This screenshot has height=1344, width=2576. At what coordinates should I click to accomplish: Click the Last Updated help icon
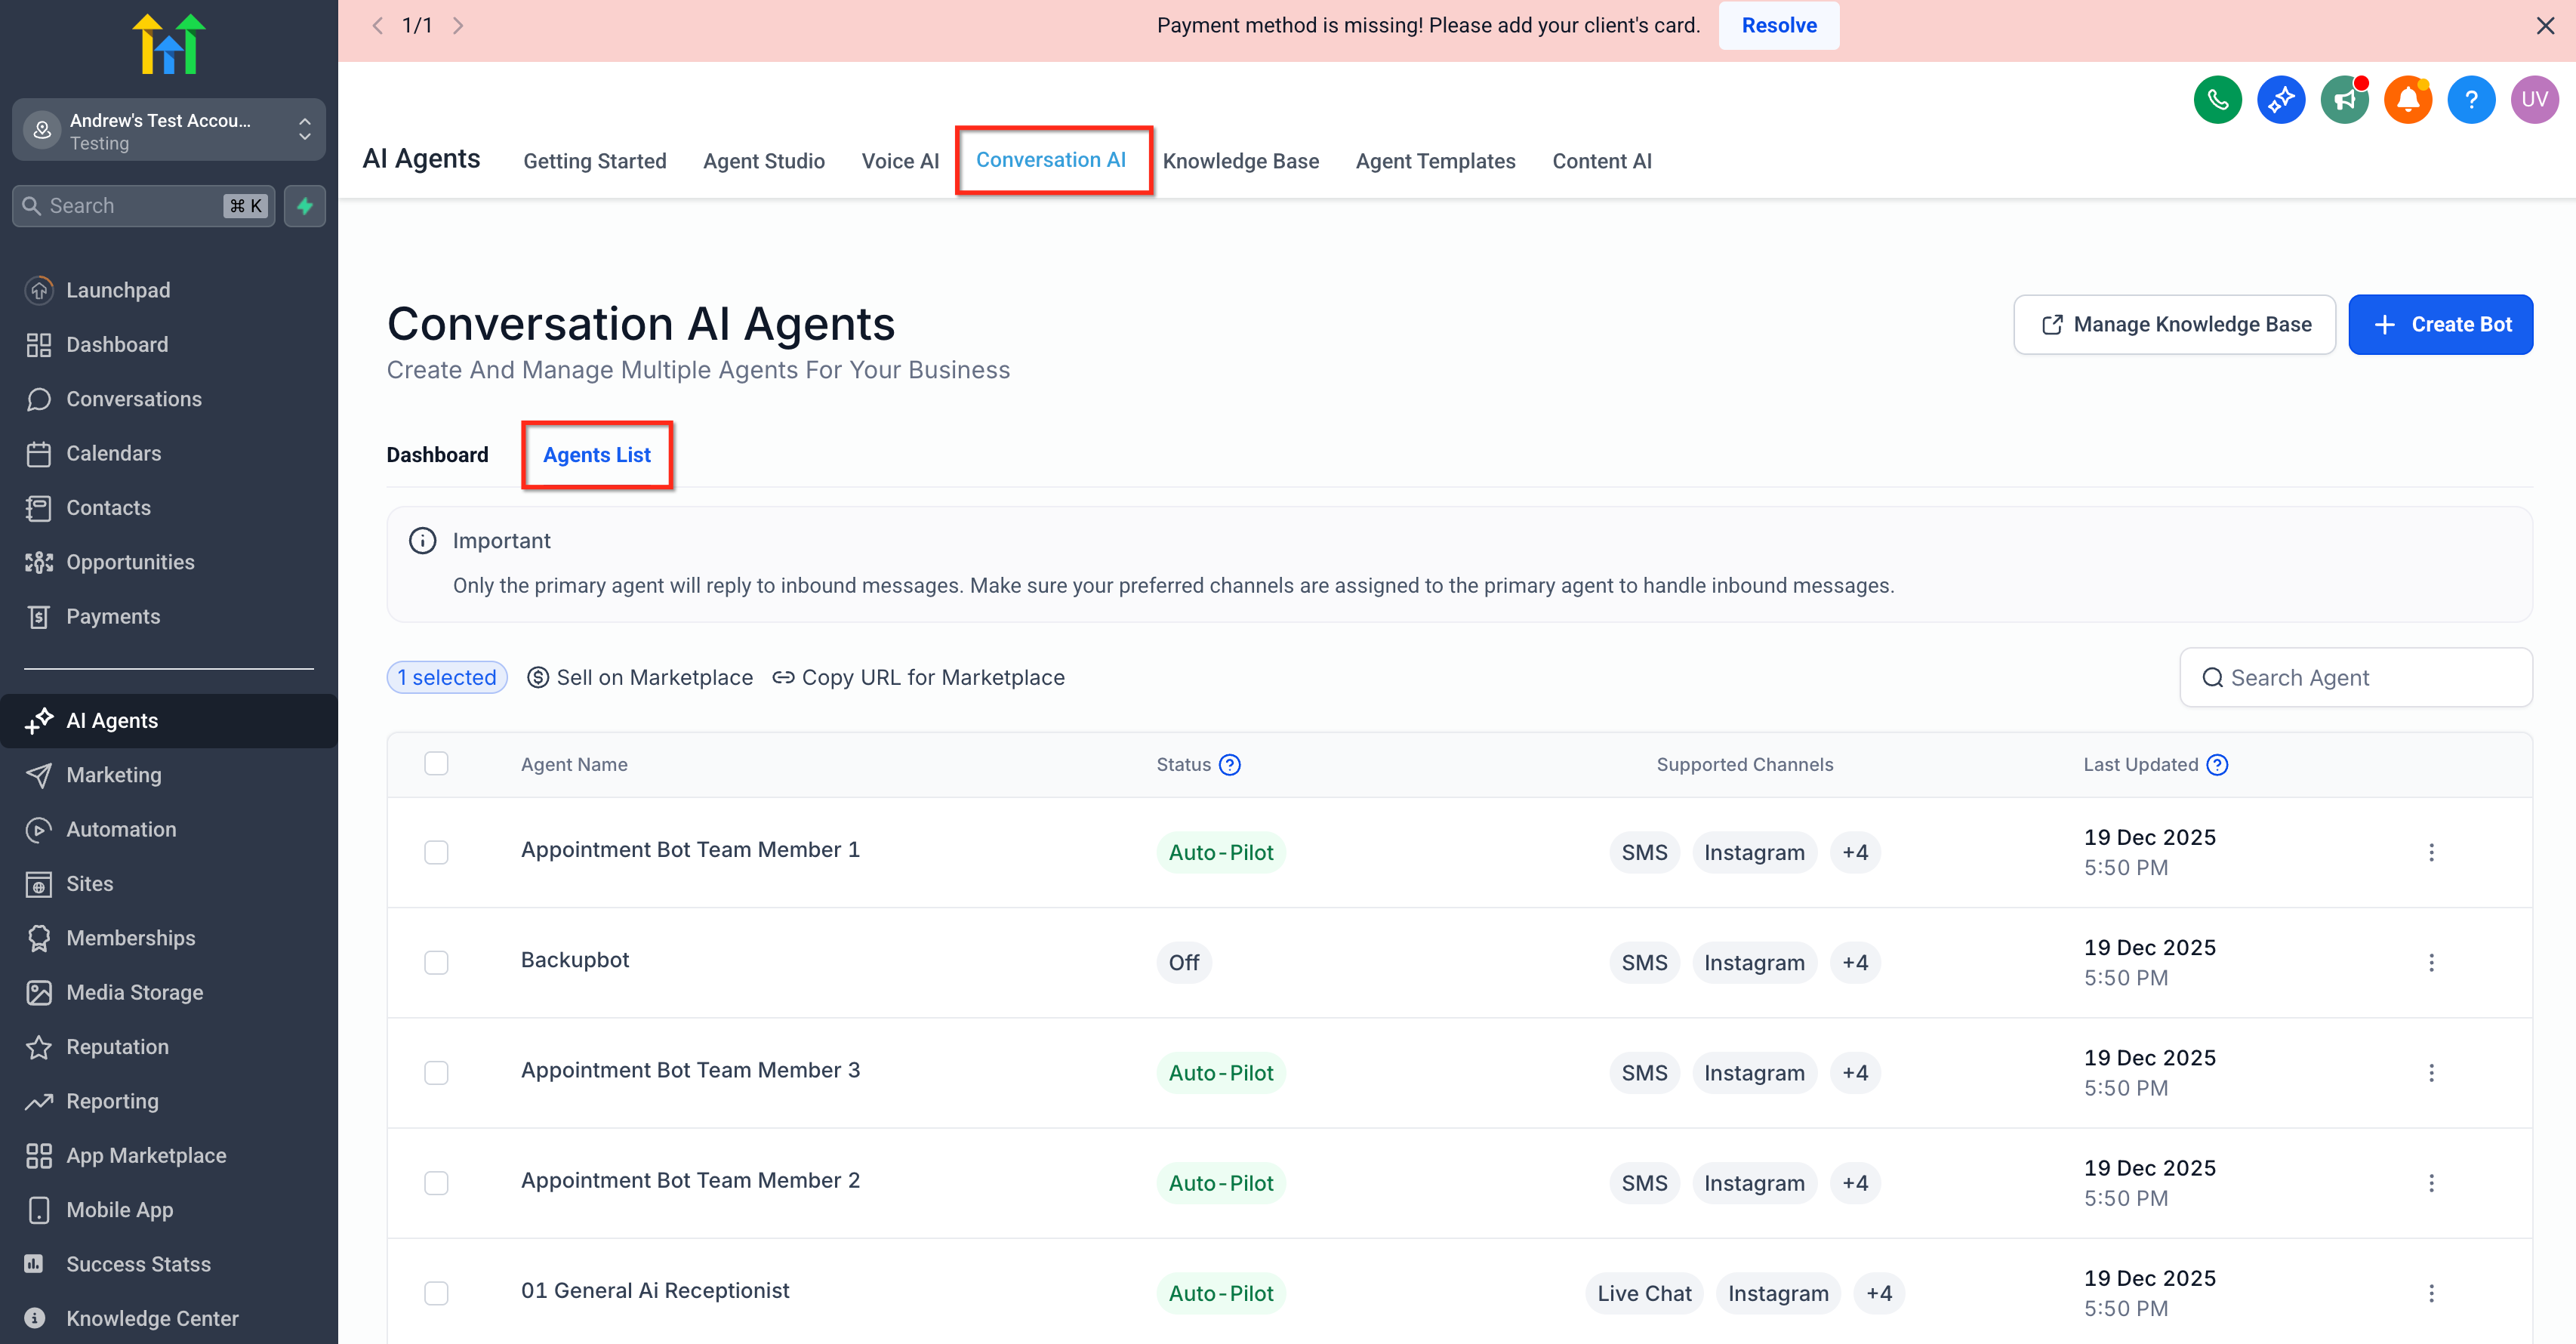(x=2217, y=765)
